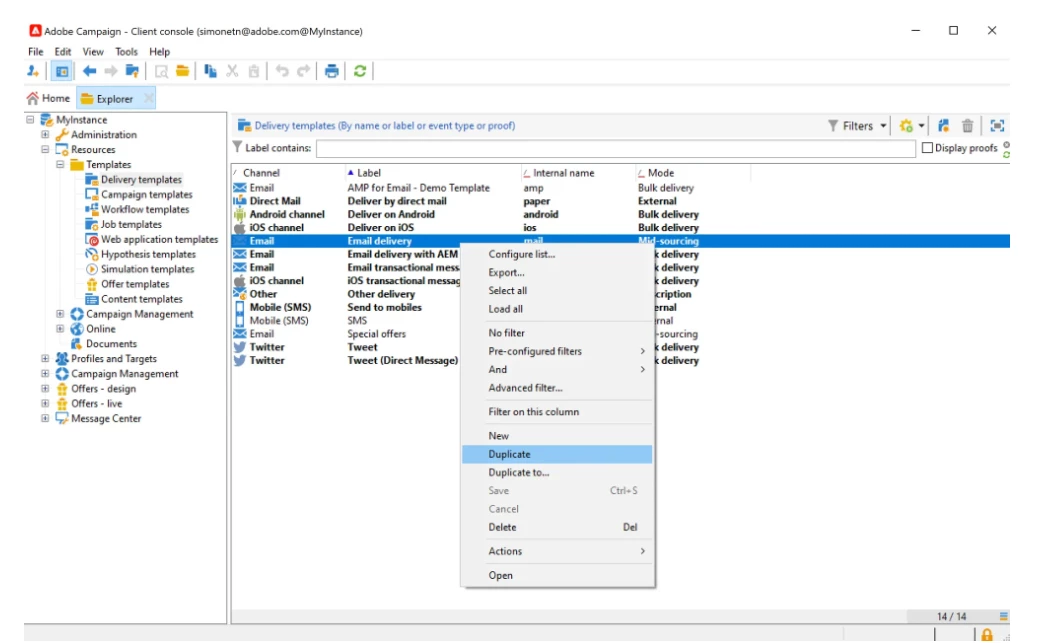The width and height of the screenshot is (1062, 643).
Task: Click the trash delete icon in list header
Action: pos(967,125)
